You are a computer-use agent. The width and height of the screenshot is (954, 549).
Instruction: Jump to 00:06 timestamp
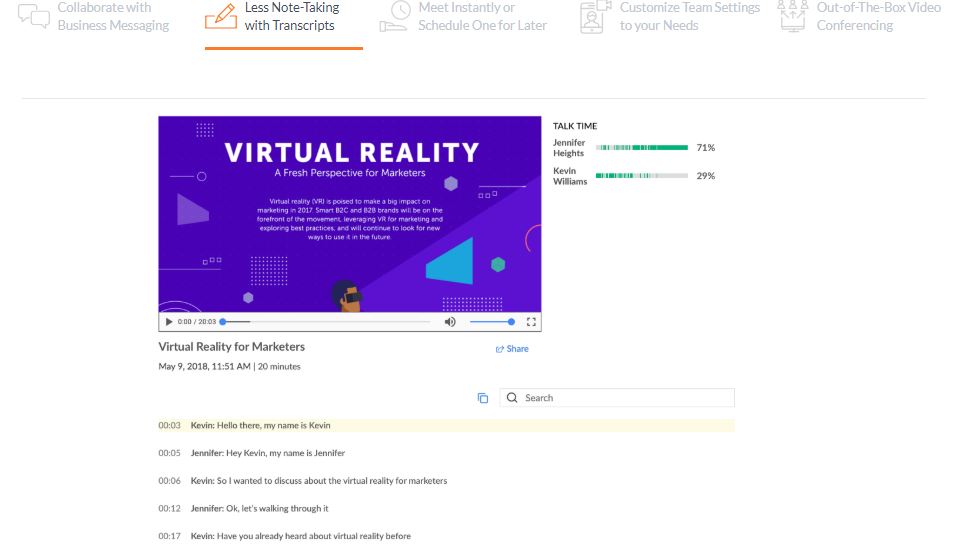pos(169,481)
